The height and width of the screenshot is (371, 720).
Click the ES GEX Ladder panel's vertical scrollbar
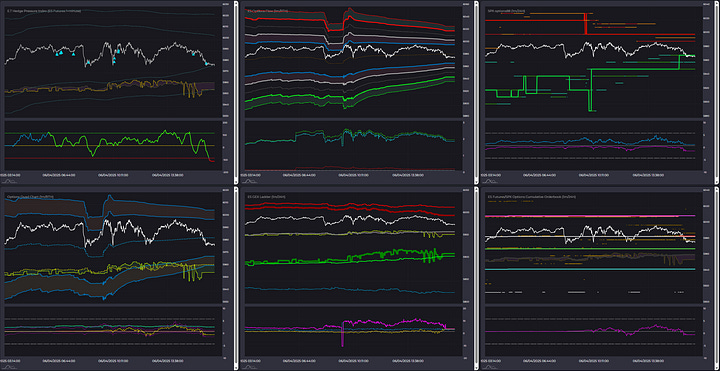coord(476,278)
